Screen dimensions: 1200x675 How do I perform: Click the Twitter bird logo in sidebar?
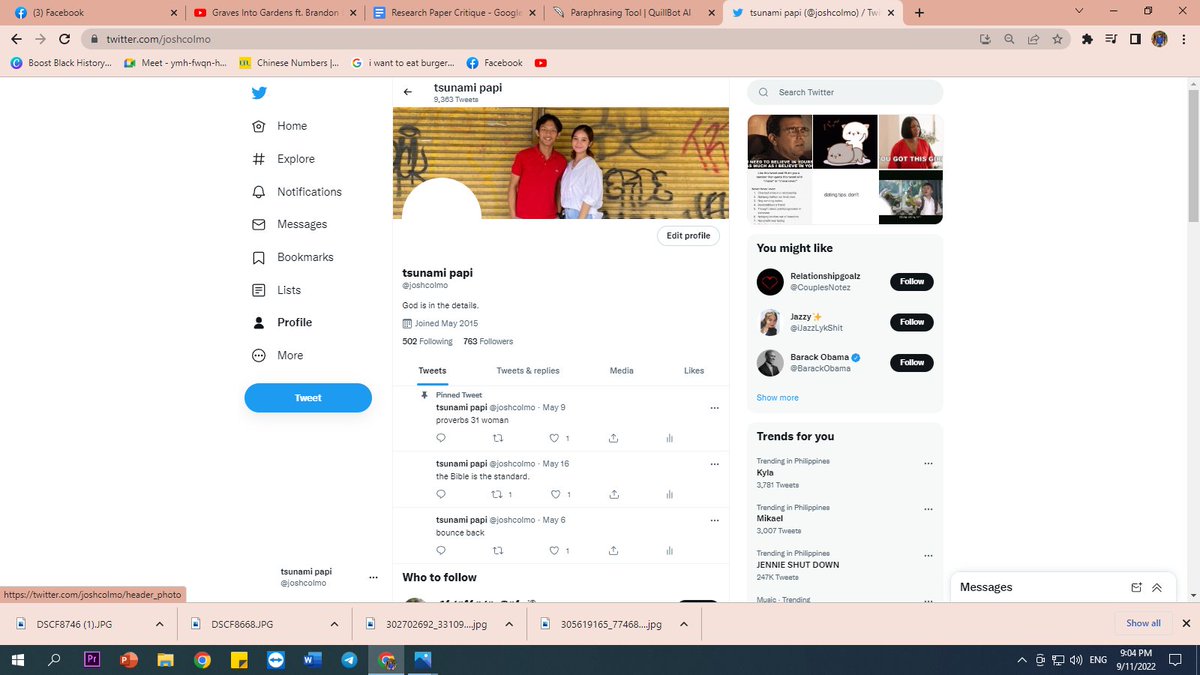[x=259, y=93]
